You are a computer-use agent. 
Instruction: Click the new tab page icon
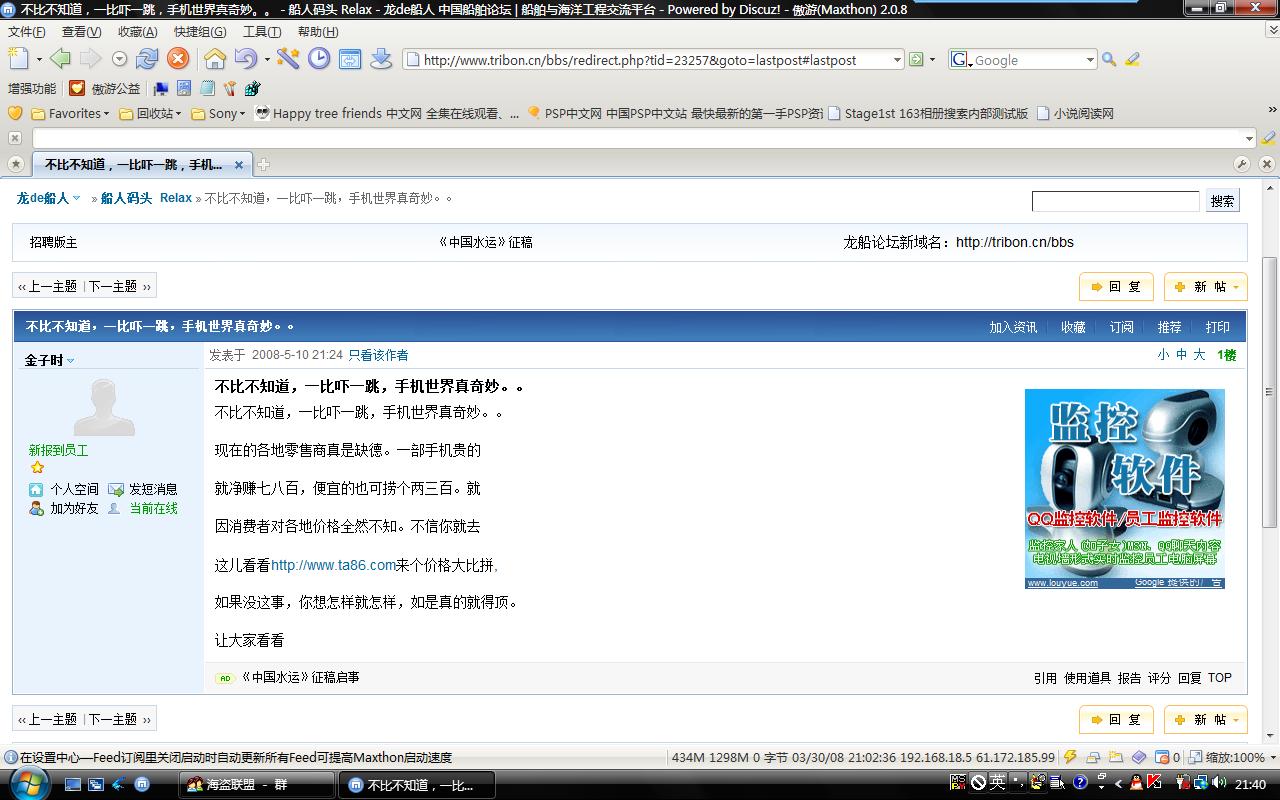click(x=18, y=59)
